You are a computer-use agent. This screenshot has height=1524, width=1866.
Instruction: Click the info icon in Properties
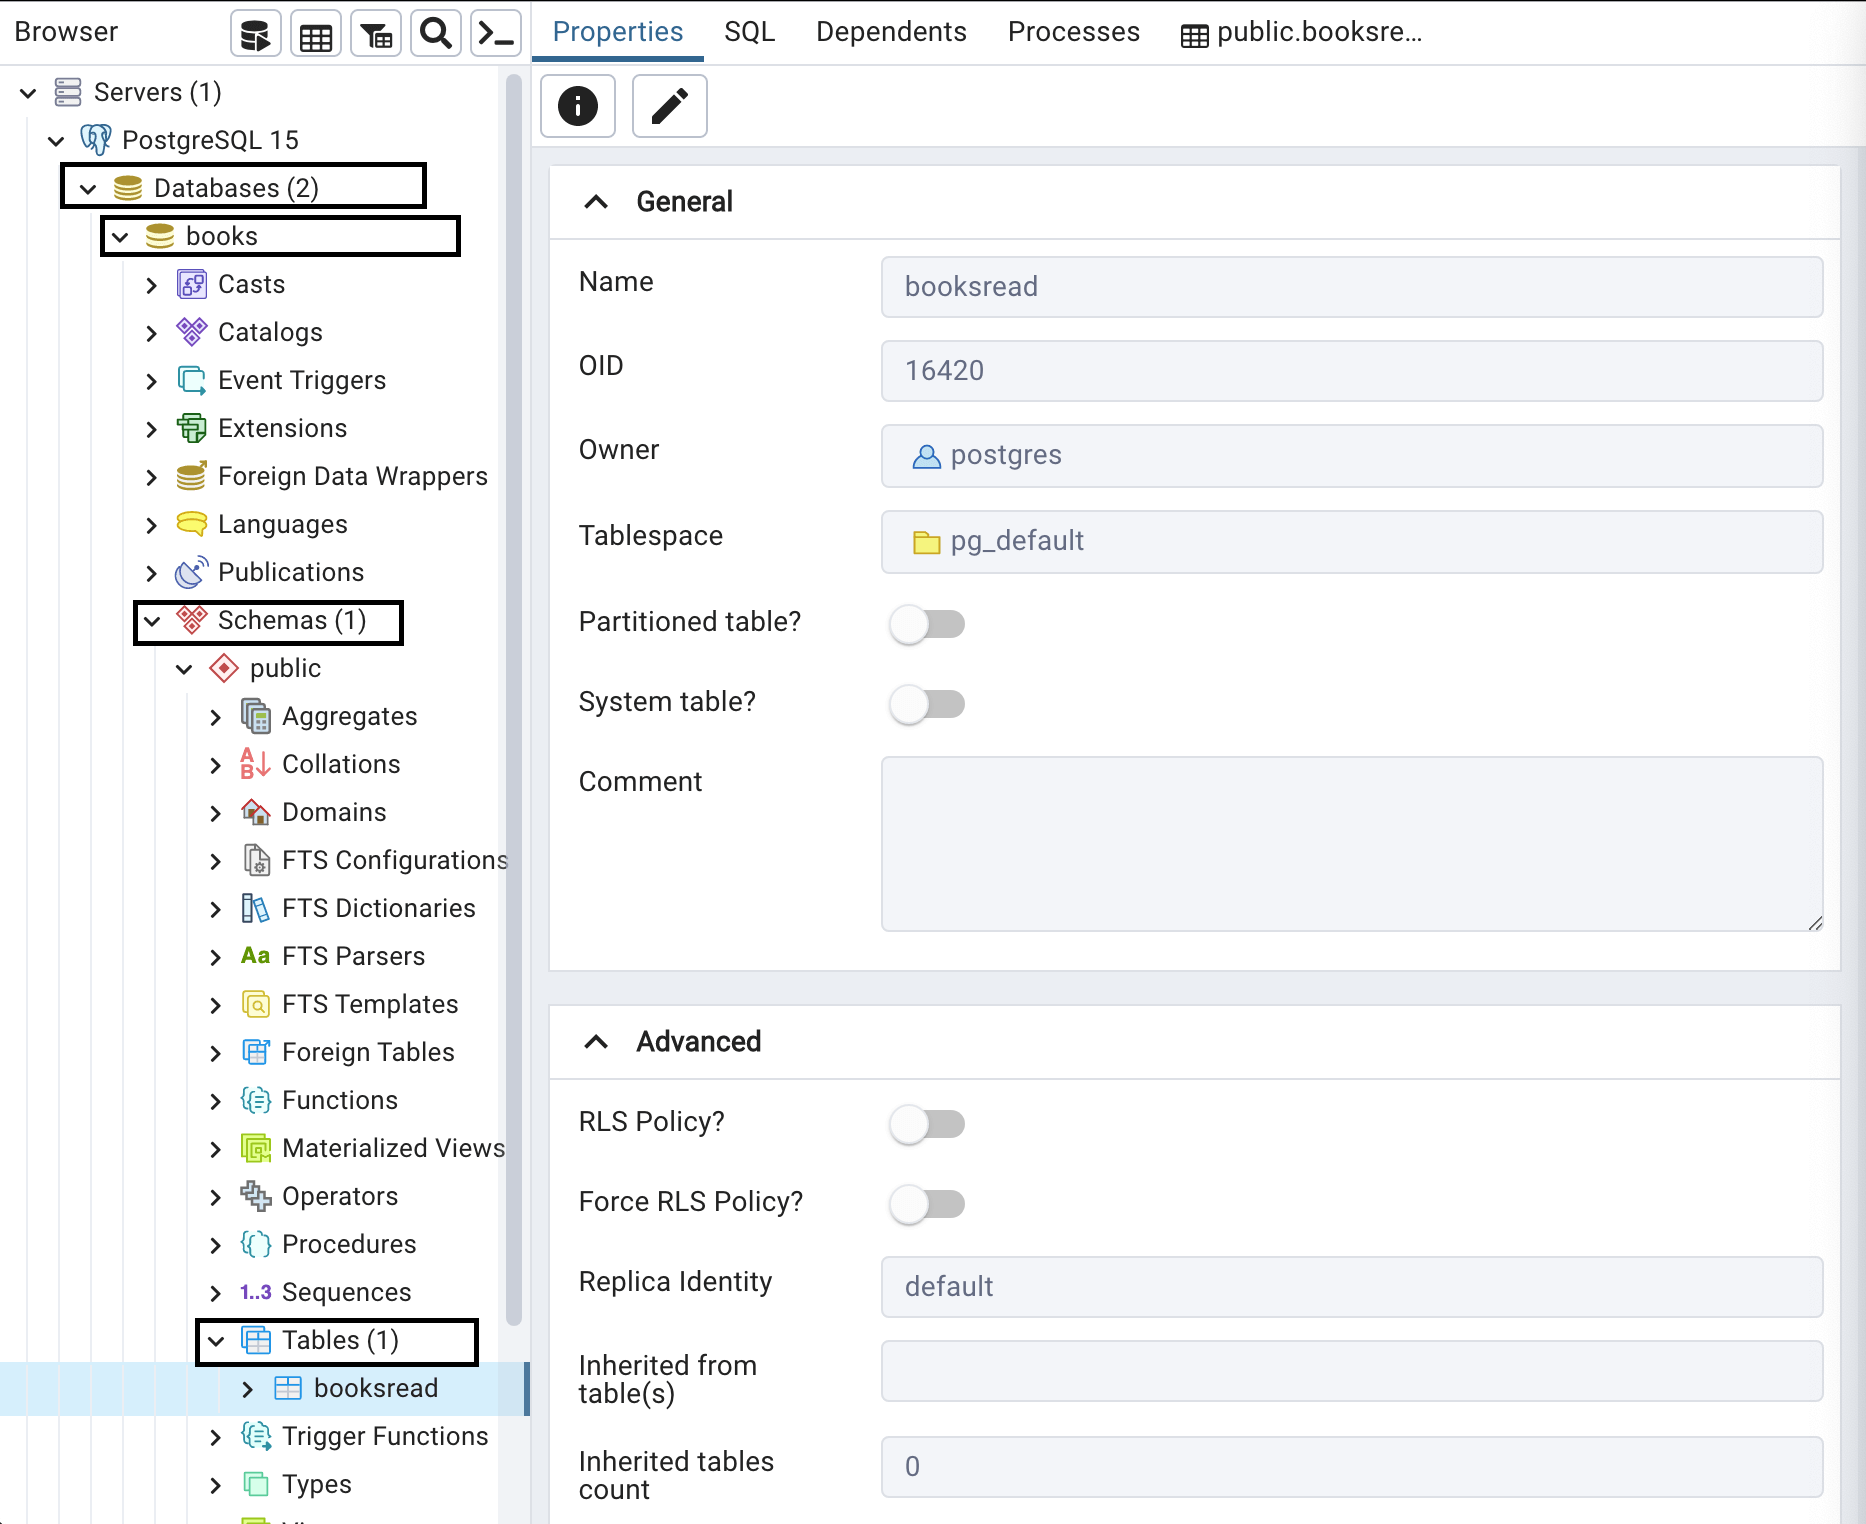[578, 106]
